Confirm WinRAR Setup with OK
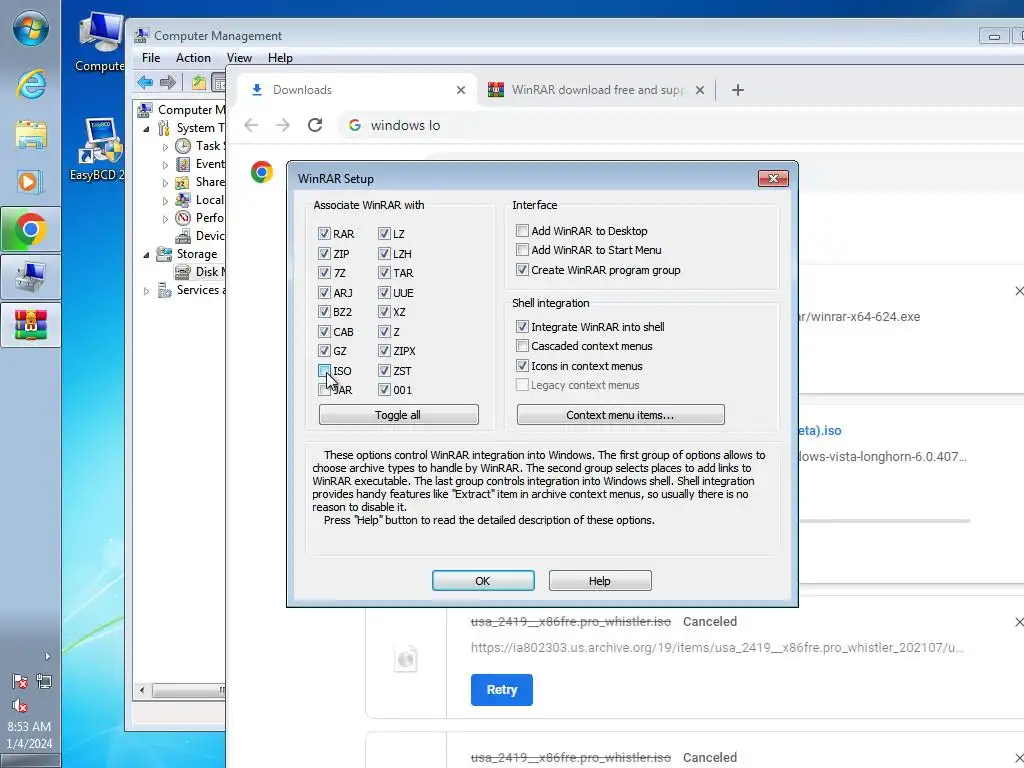This screenshot has width=1024, height=768. 483,581
